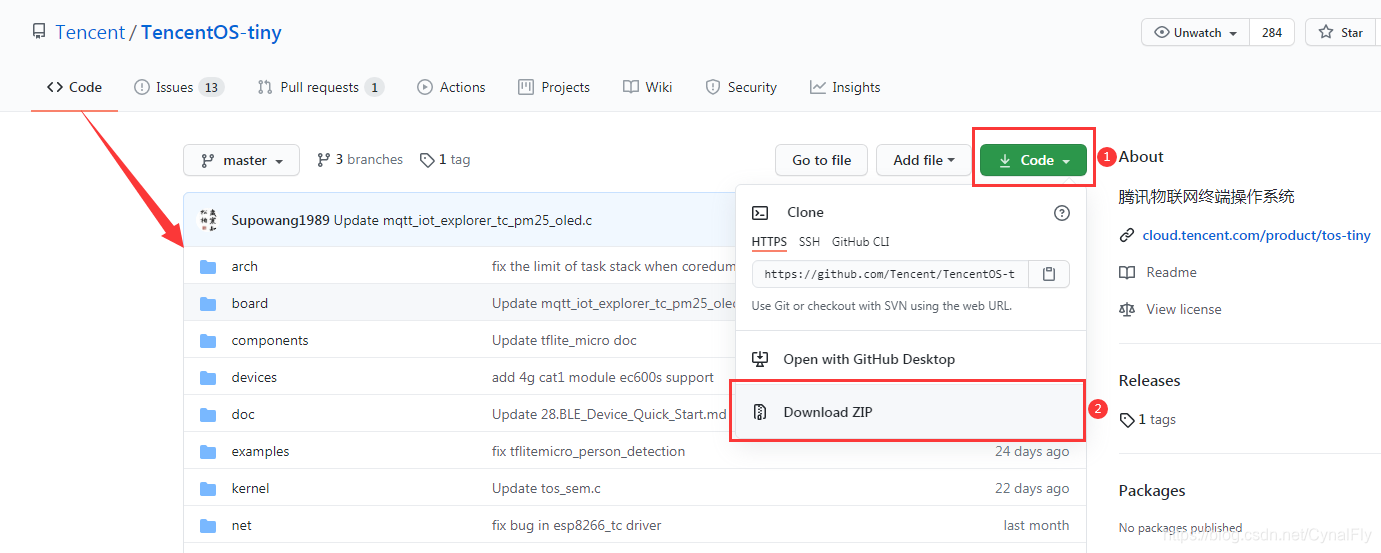This screenshot has height=553, width=1381.
Task: Open commit 'Update mqtt_iot_explorer_tc_pm25_oled.c' in header
Action: pyautogui.click(x=463, y=220)
